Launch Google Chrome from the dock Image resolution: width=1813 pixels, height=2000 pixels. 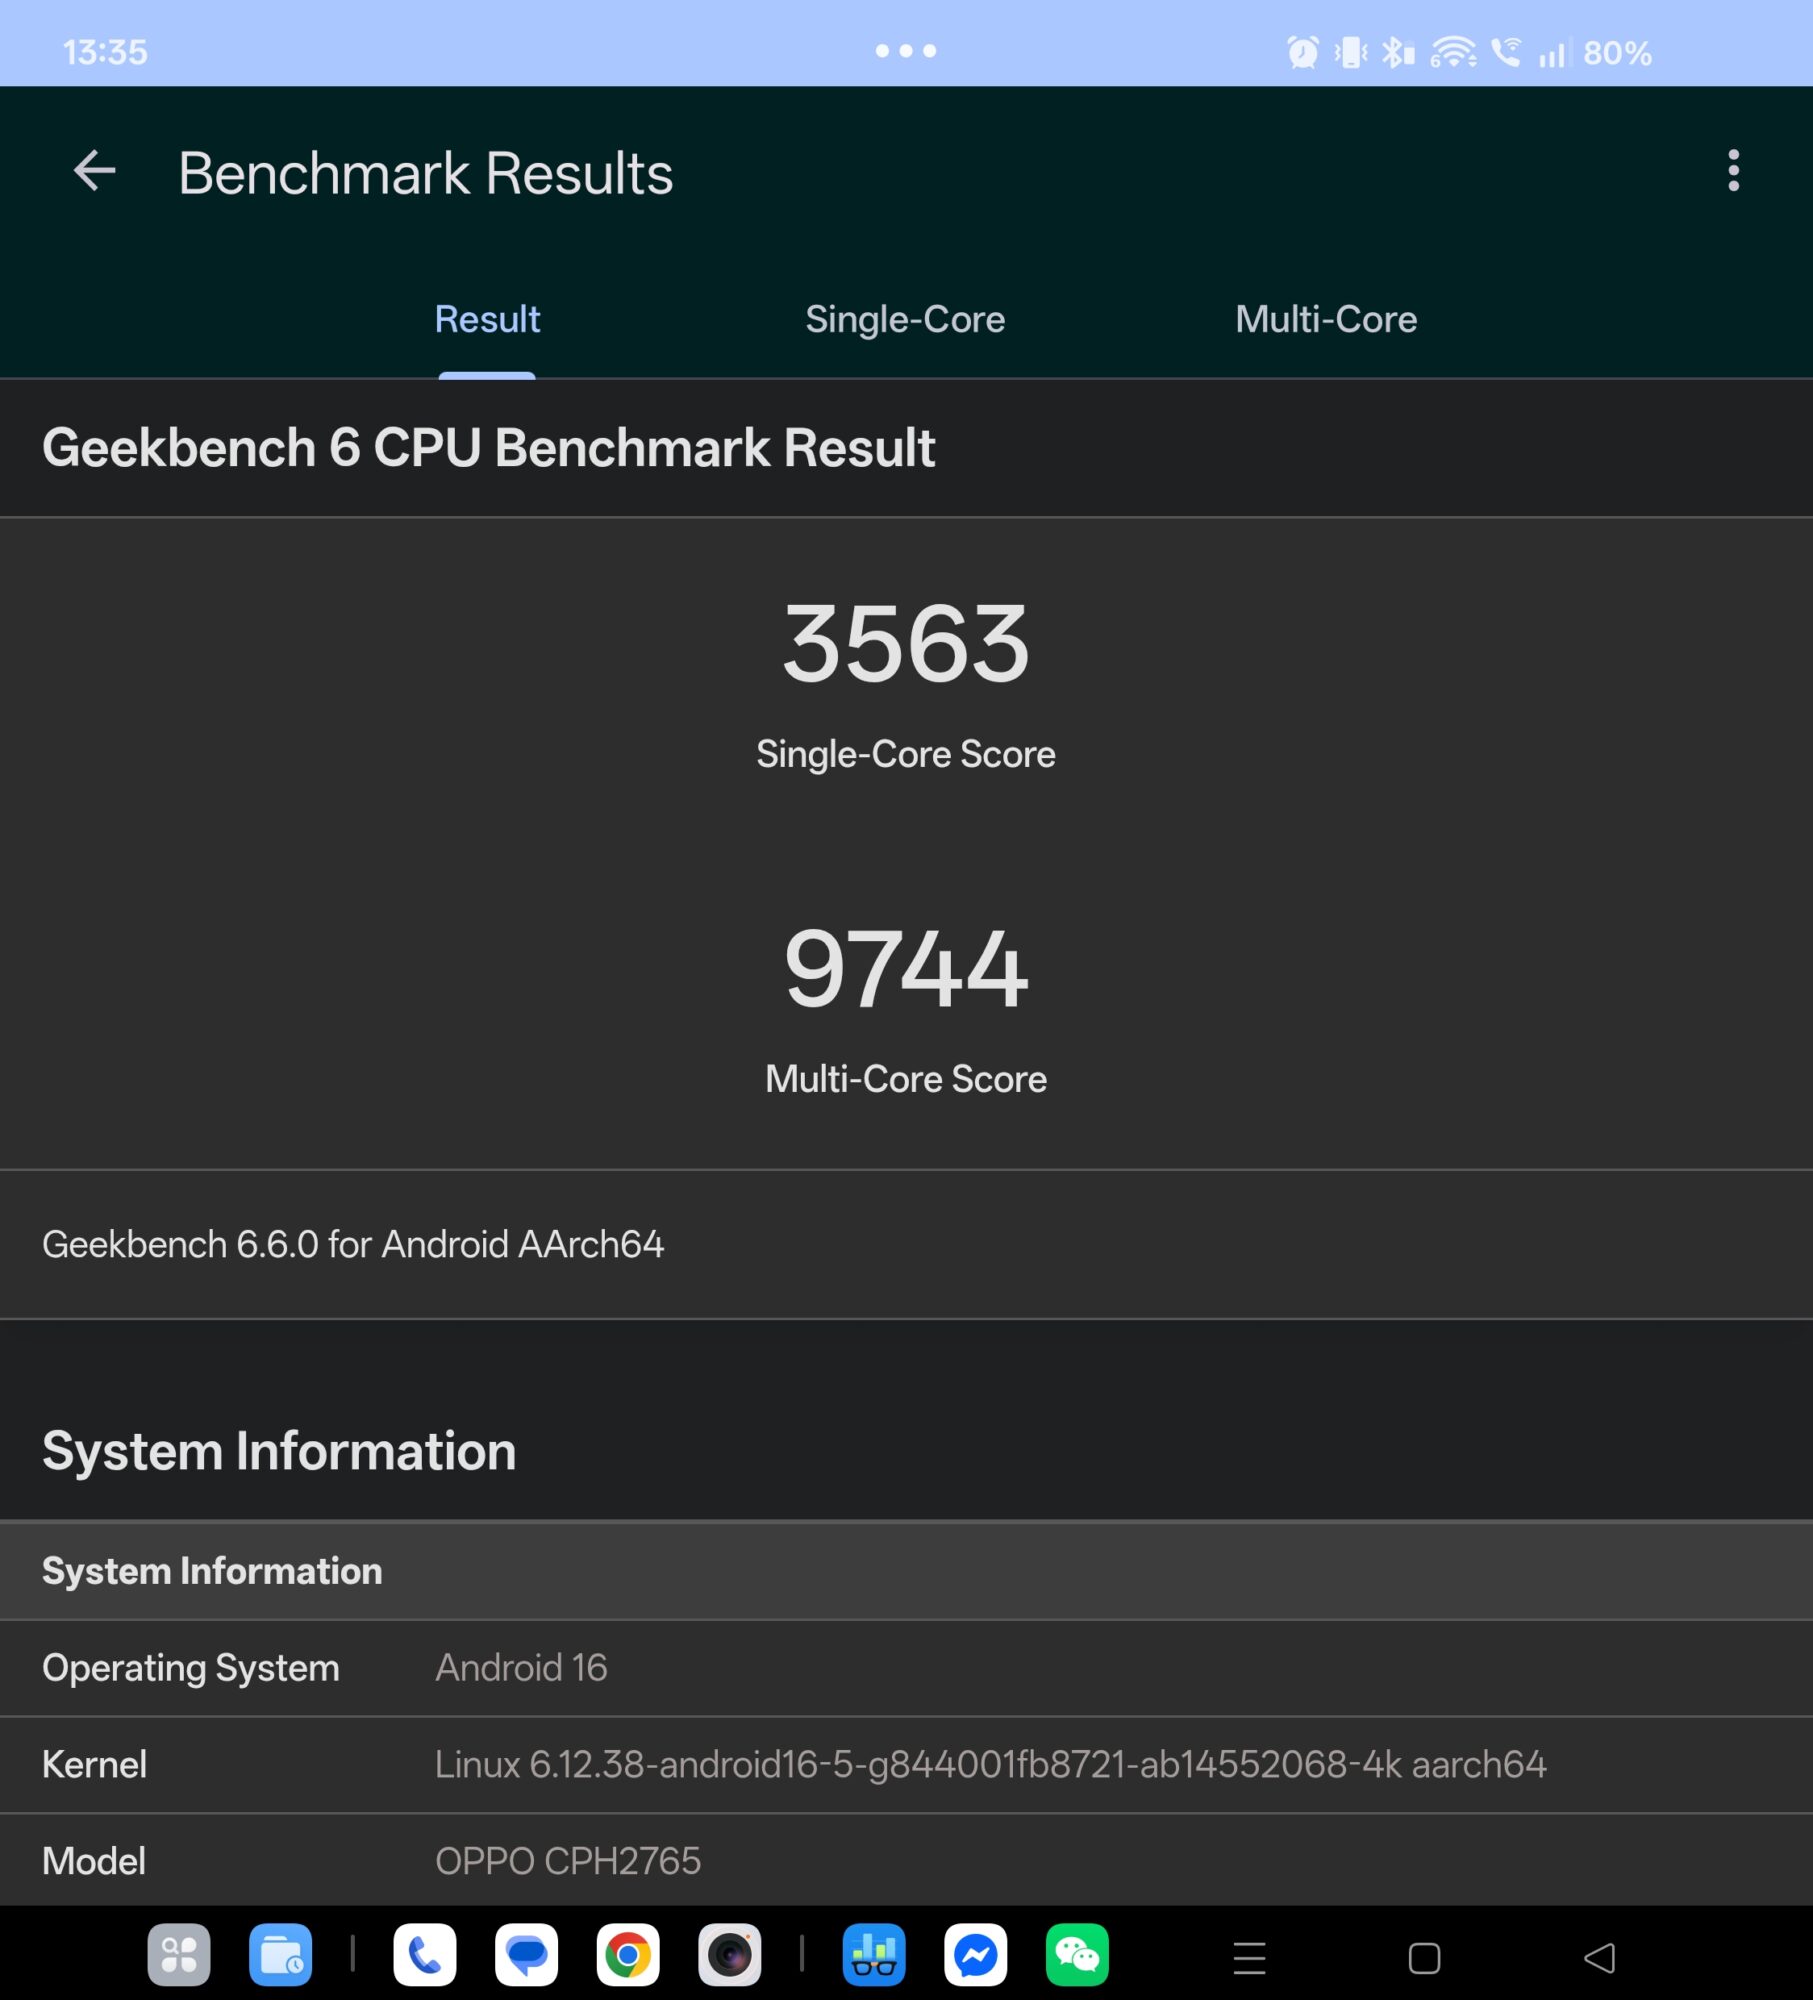coord(628,1954)
